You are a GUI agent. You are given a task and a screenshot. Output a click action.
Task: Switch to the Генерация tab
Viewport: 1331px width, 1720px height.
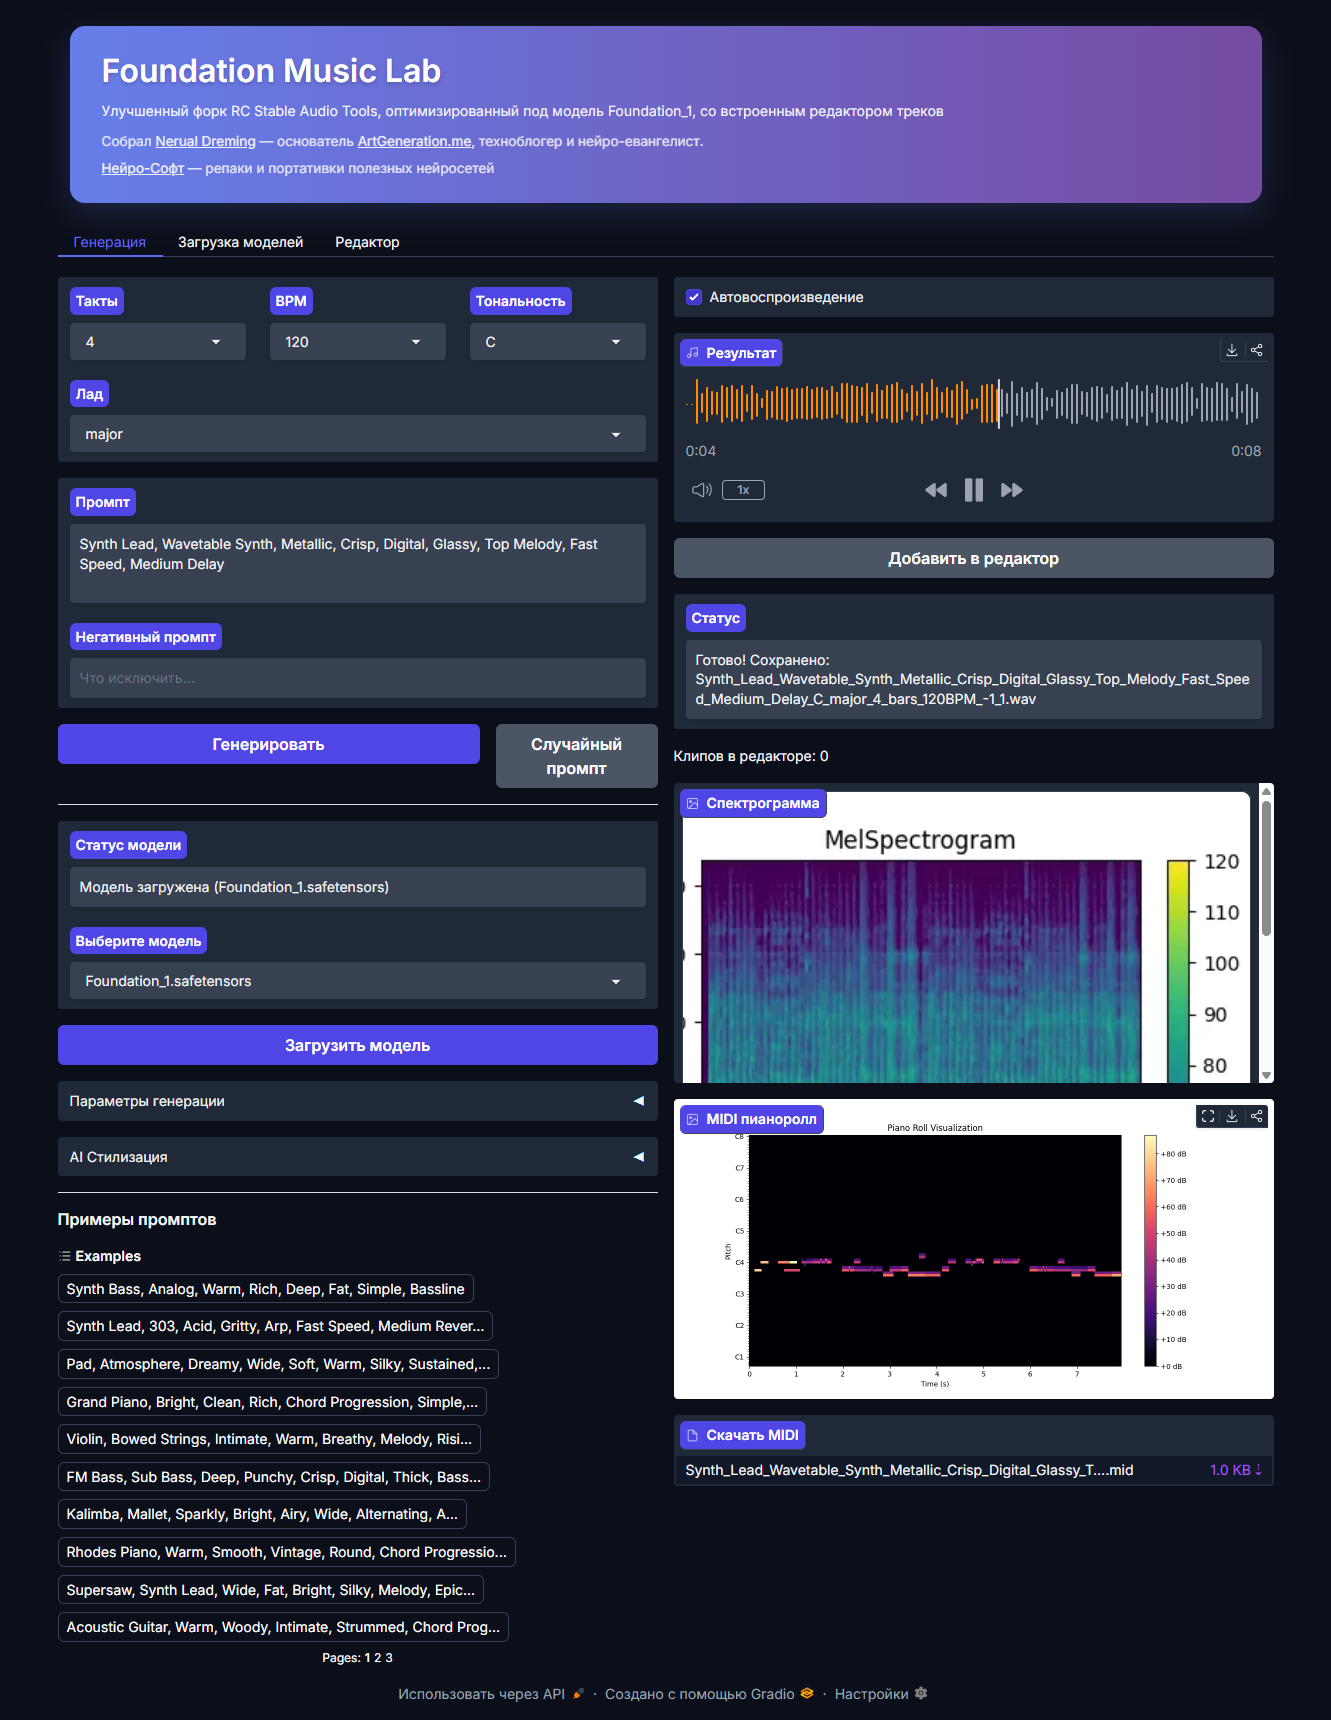point(110,242)
